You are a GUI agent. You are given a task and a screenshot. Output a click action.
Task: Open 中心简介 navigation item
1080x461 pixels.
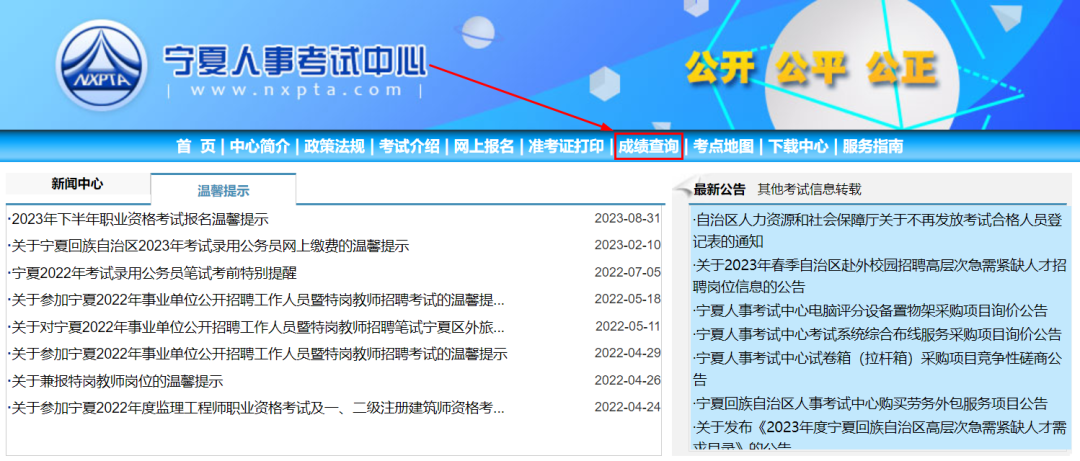click(260, 146)
